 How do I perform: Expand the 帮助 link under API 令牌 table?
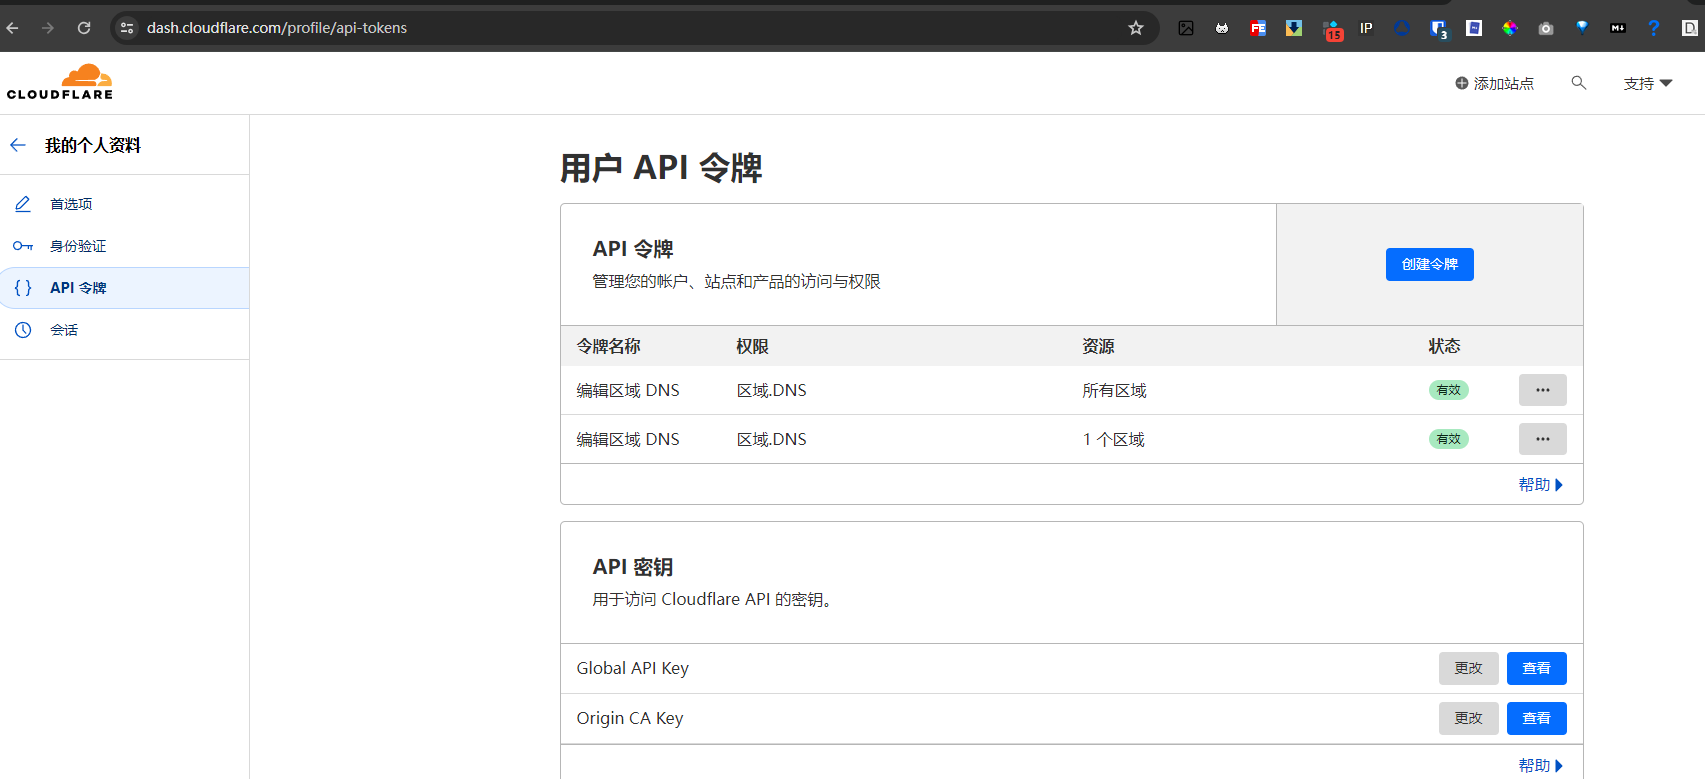[x=1540, y=485]
